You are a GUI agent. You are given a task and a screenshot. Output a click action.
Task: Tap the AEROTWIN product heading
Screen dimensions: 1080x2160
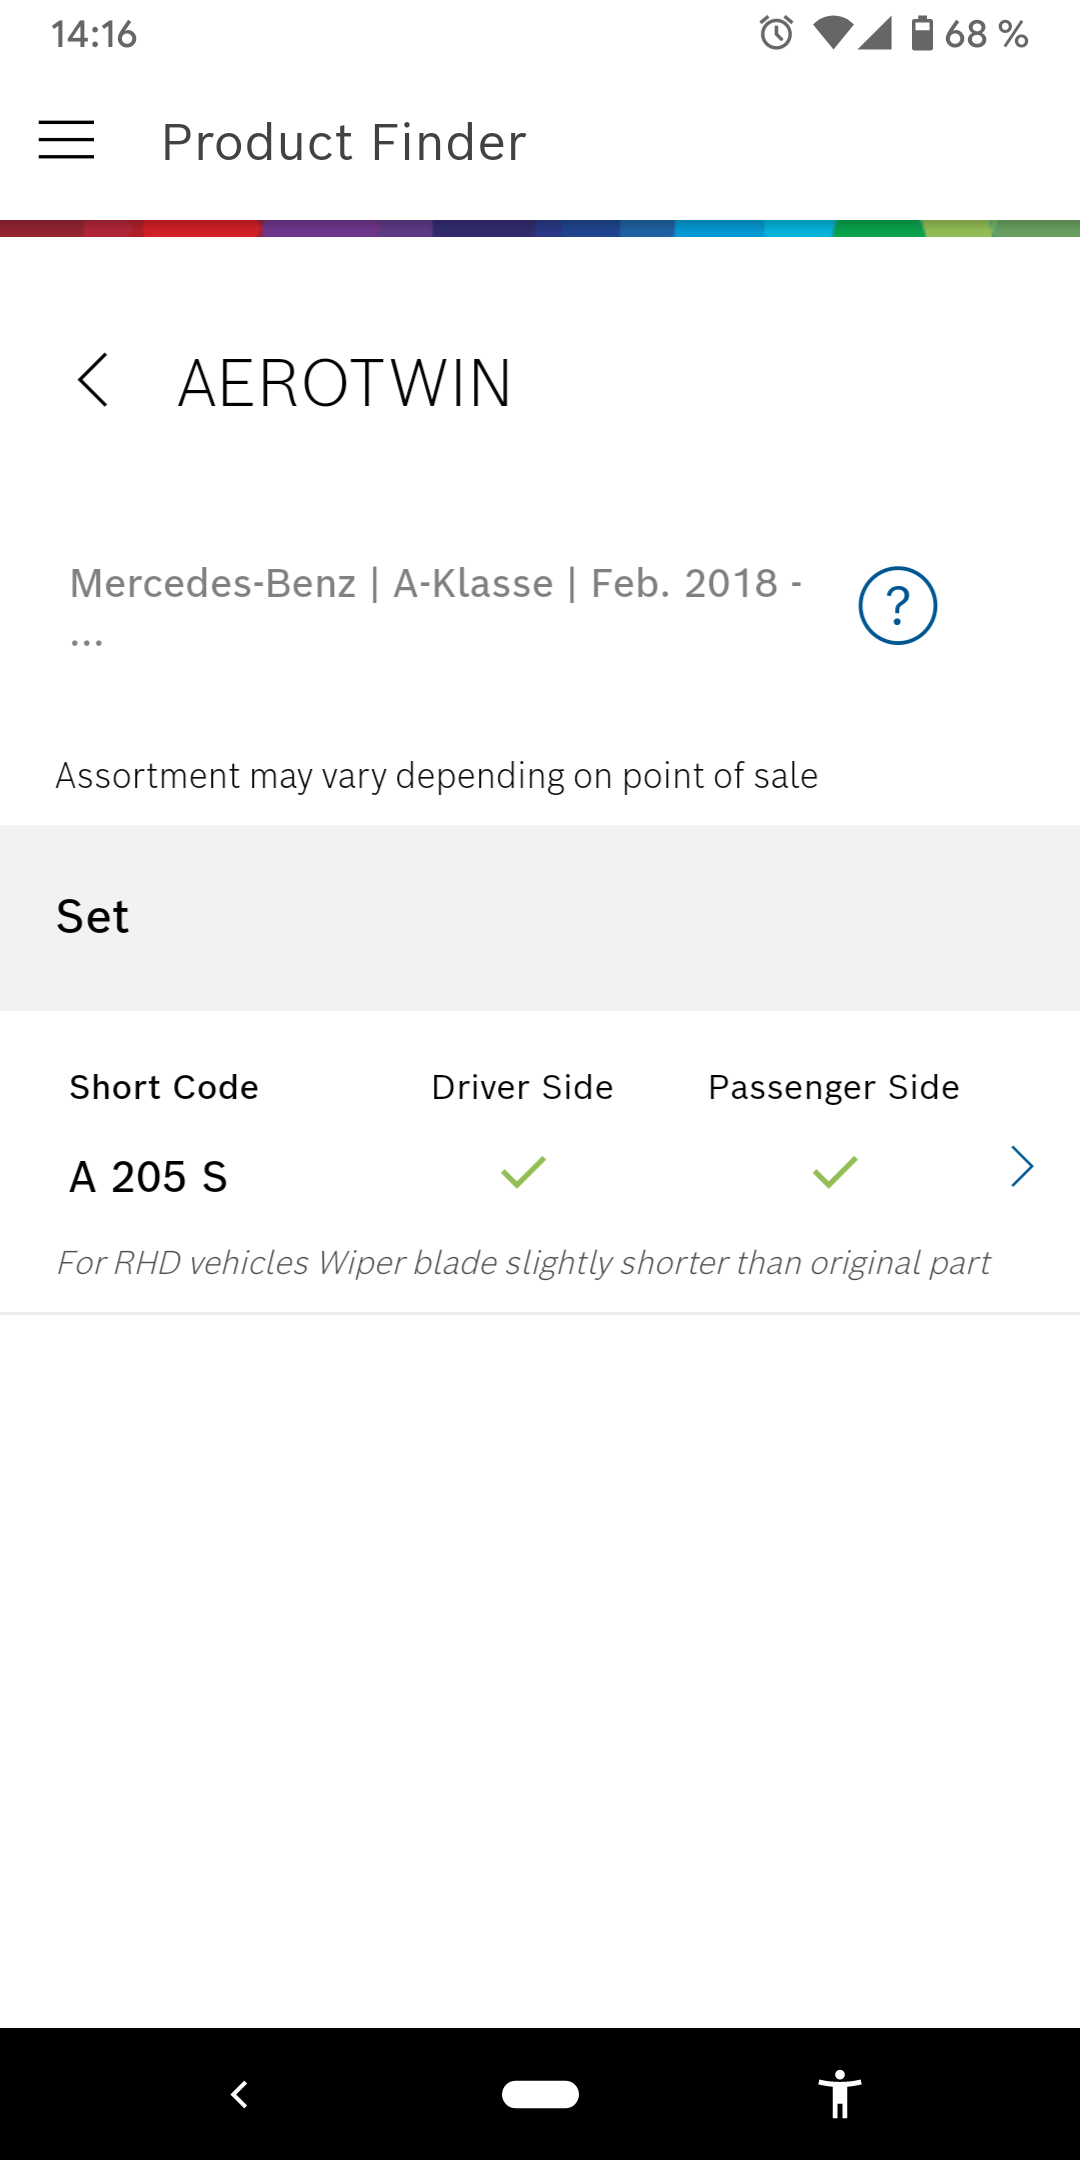pyautogui.click(x=345, y=383)
